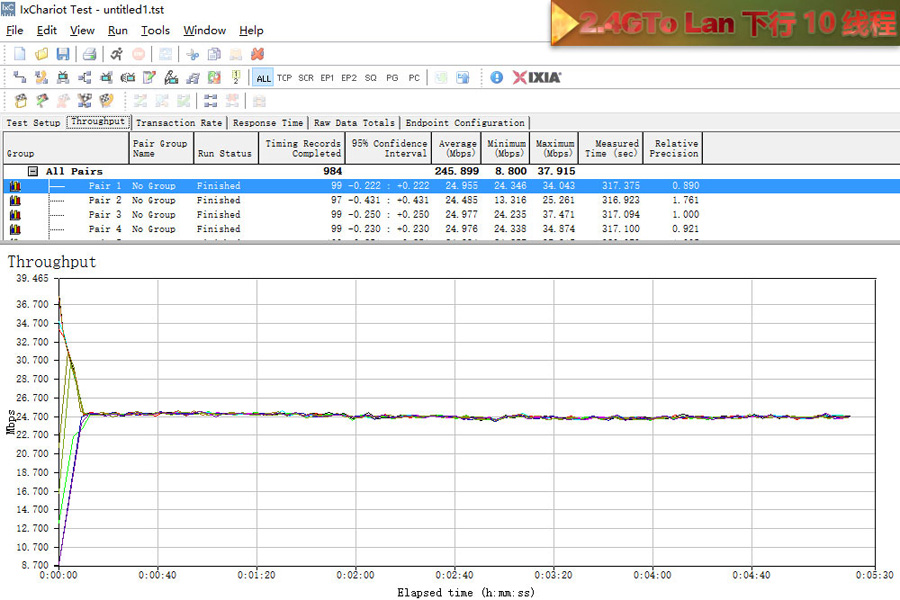
Task: Open the Run menu
Action: point(117,31)
